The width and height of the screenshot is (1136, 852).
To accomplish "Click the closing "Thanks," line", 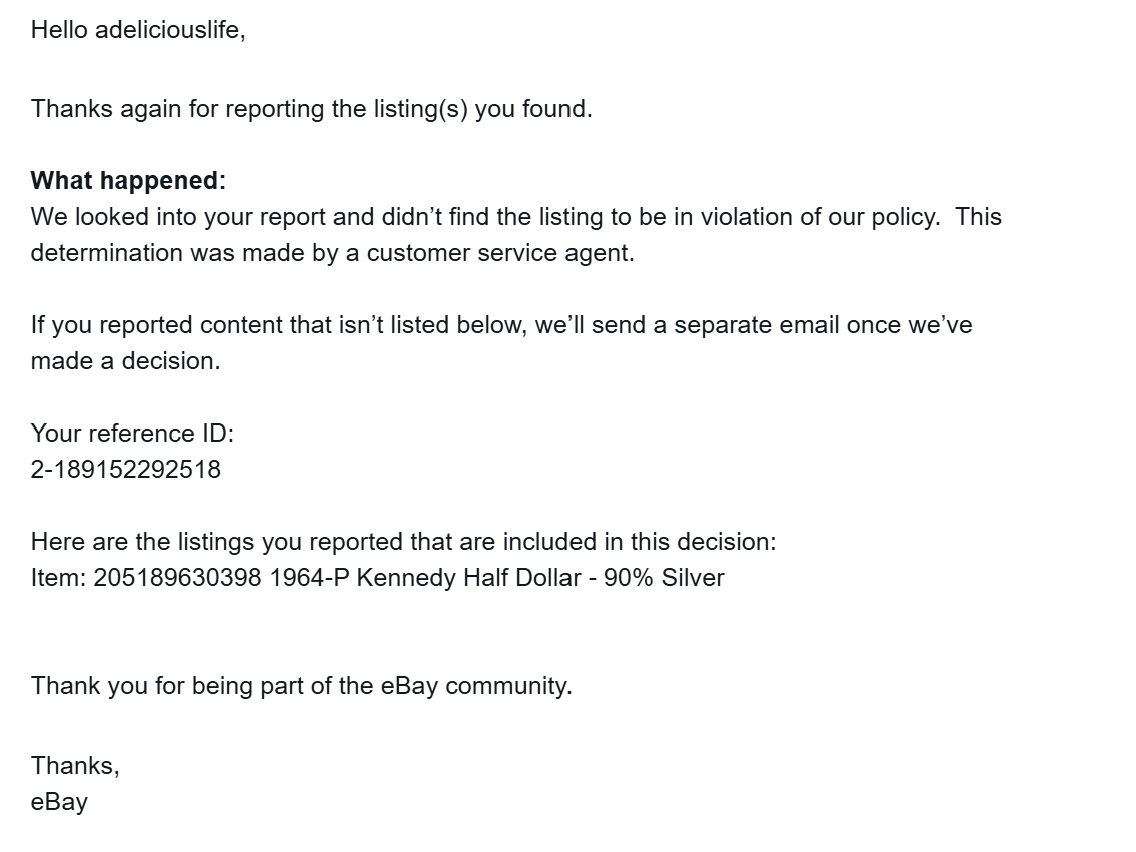I will [x=75, y=766].
